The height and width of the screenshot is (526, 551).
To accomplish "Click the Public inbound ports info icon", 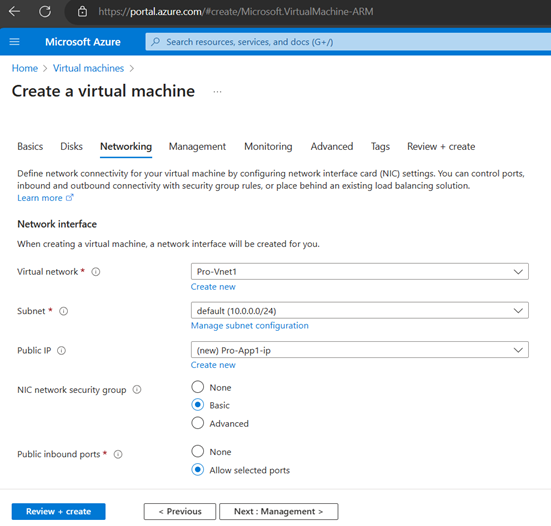I will [118, 454].
